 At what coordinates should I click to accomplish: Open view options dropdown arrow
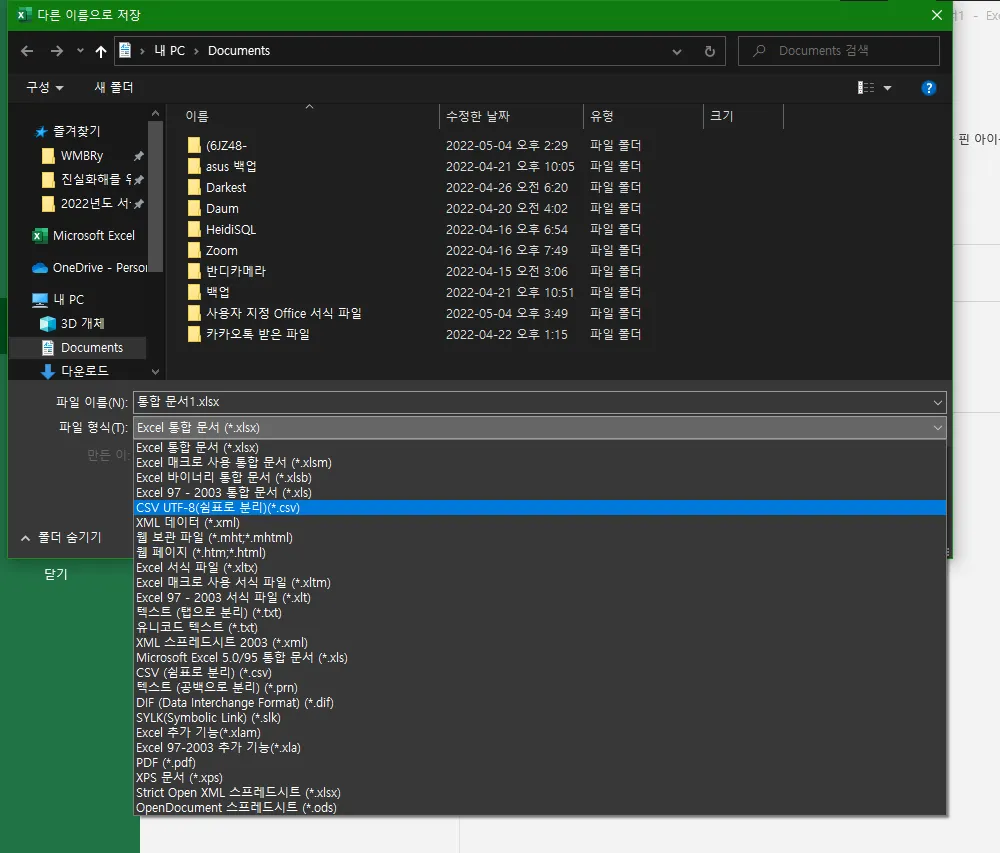[x=887, y=88]
